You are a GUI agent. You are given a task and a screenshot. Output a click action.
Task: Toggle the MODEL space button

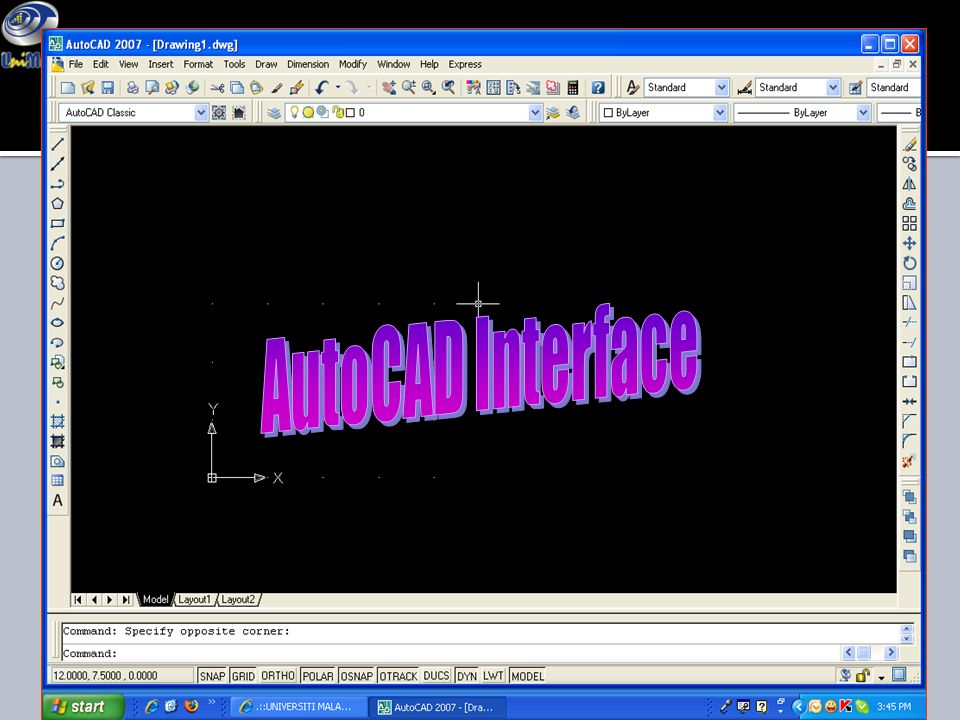coord(527,676)
